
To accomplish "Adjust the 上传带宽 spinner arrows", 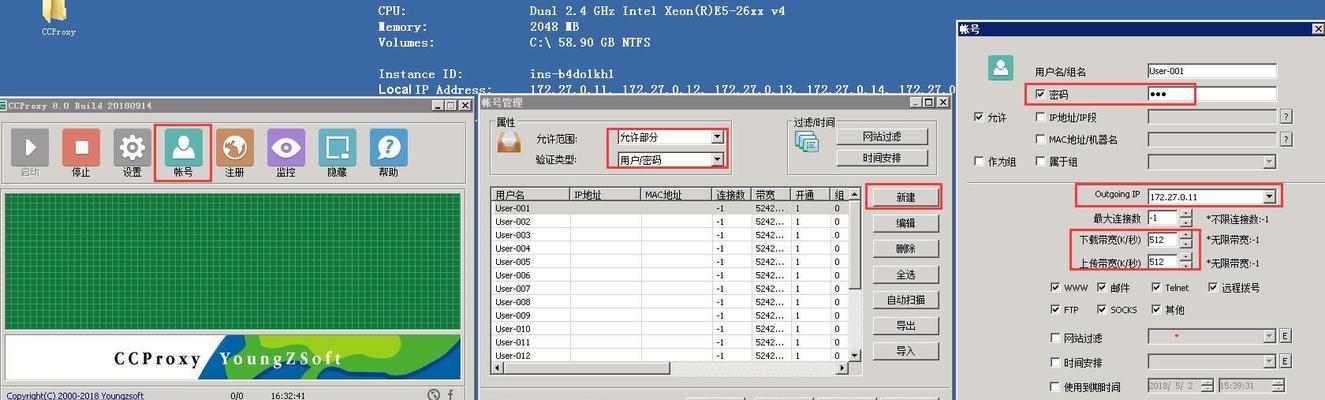I will [x=1186, y=262].
